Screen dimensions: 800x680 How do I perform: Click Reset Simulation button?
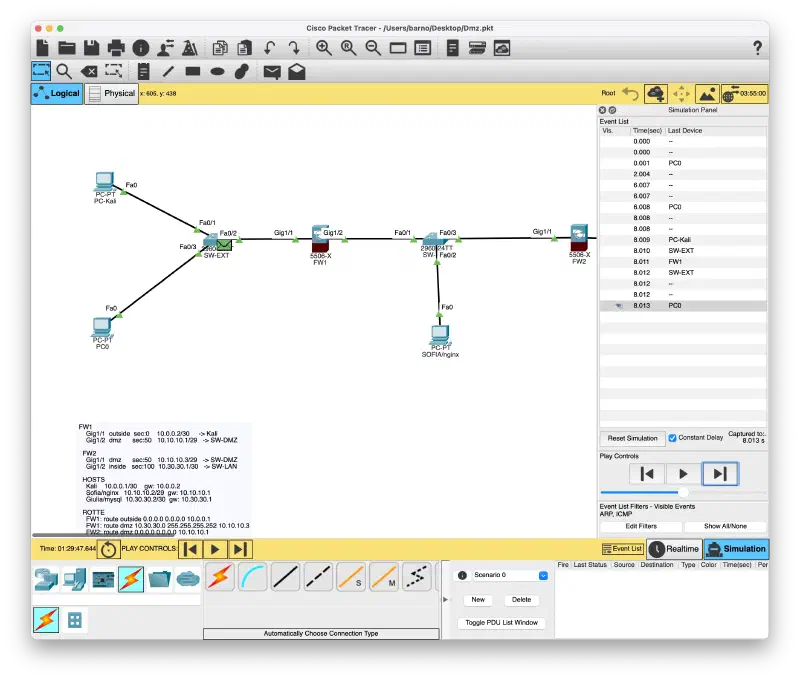[632, 438]
